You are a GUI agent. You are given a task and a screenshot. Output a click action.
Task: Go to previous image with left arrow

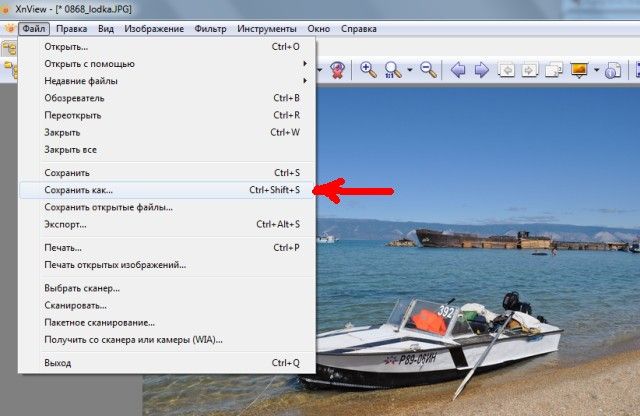click(458, 69)
